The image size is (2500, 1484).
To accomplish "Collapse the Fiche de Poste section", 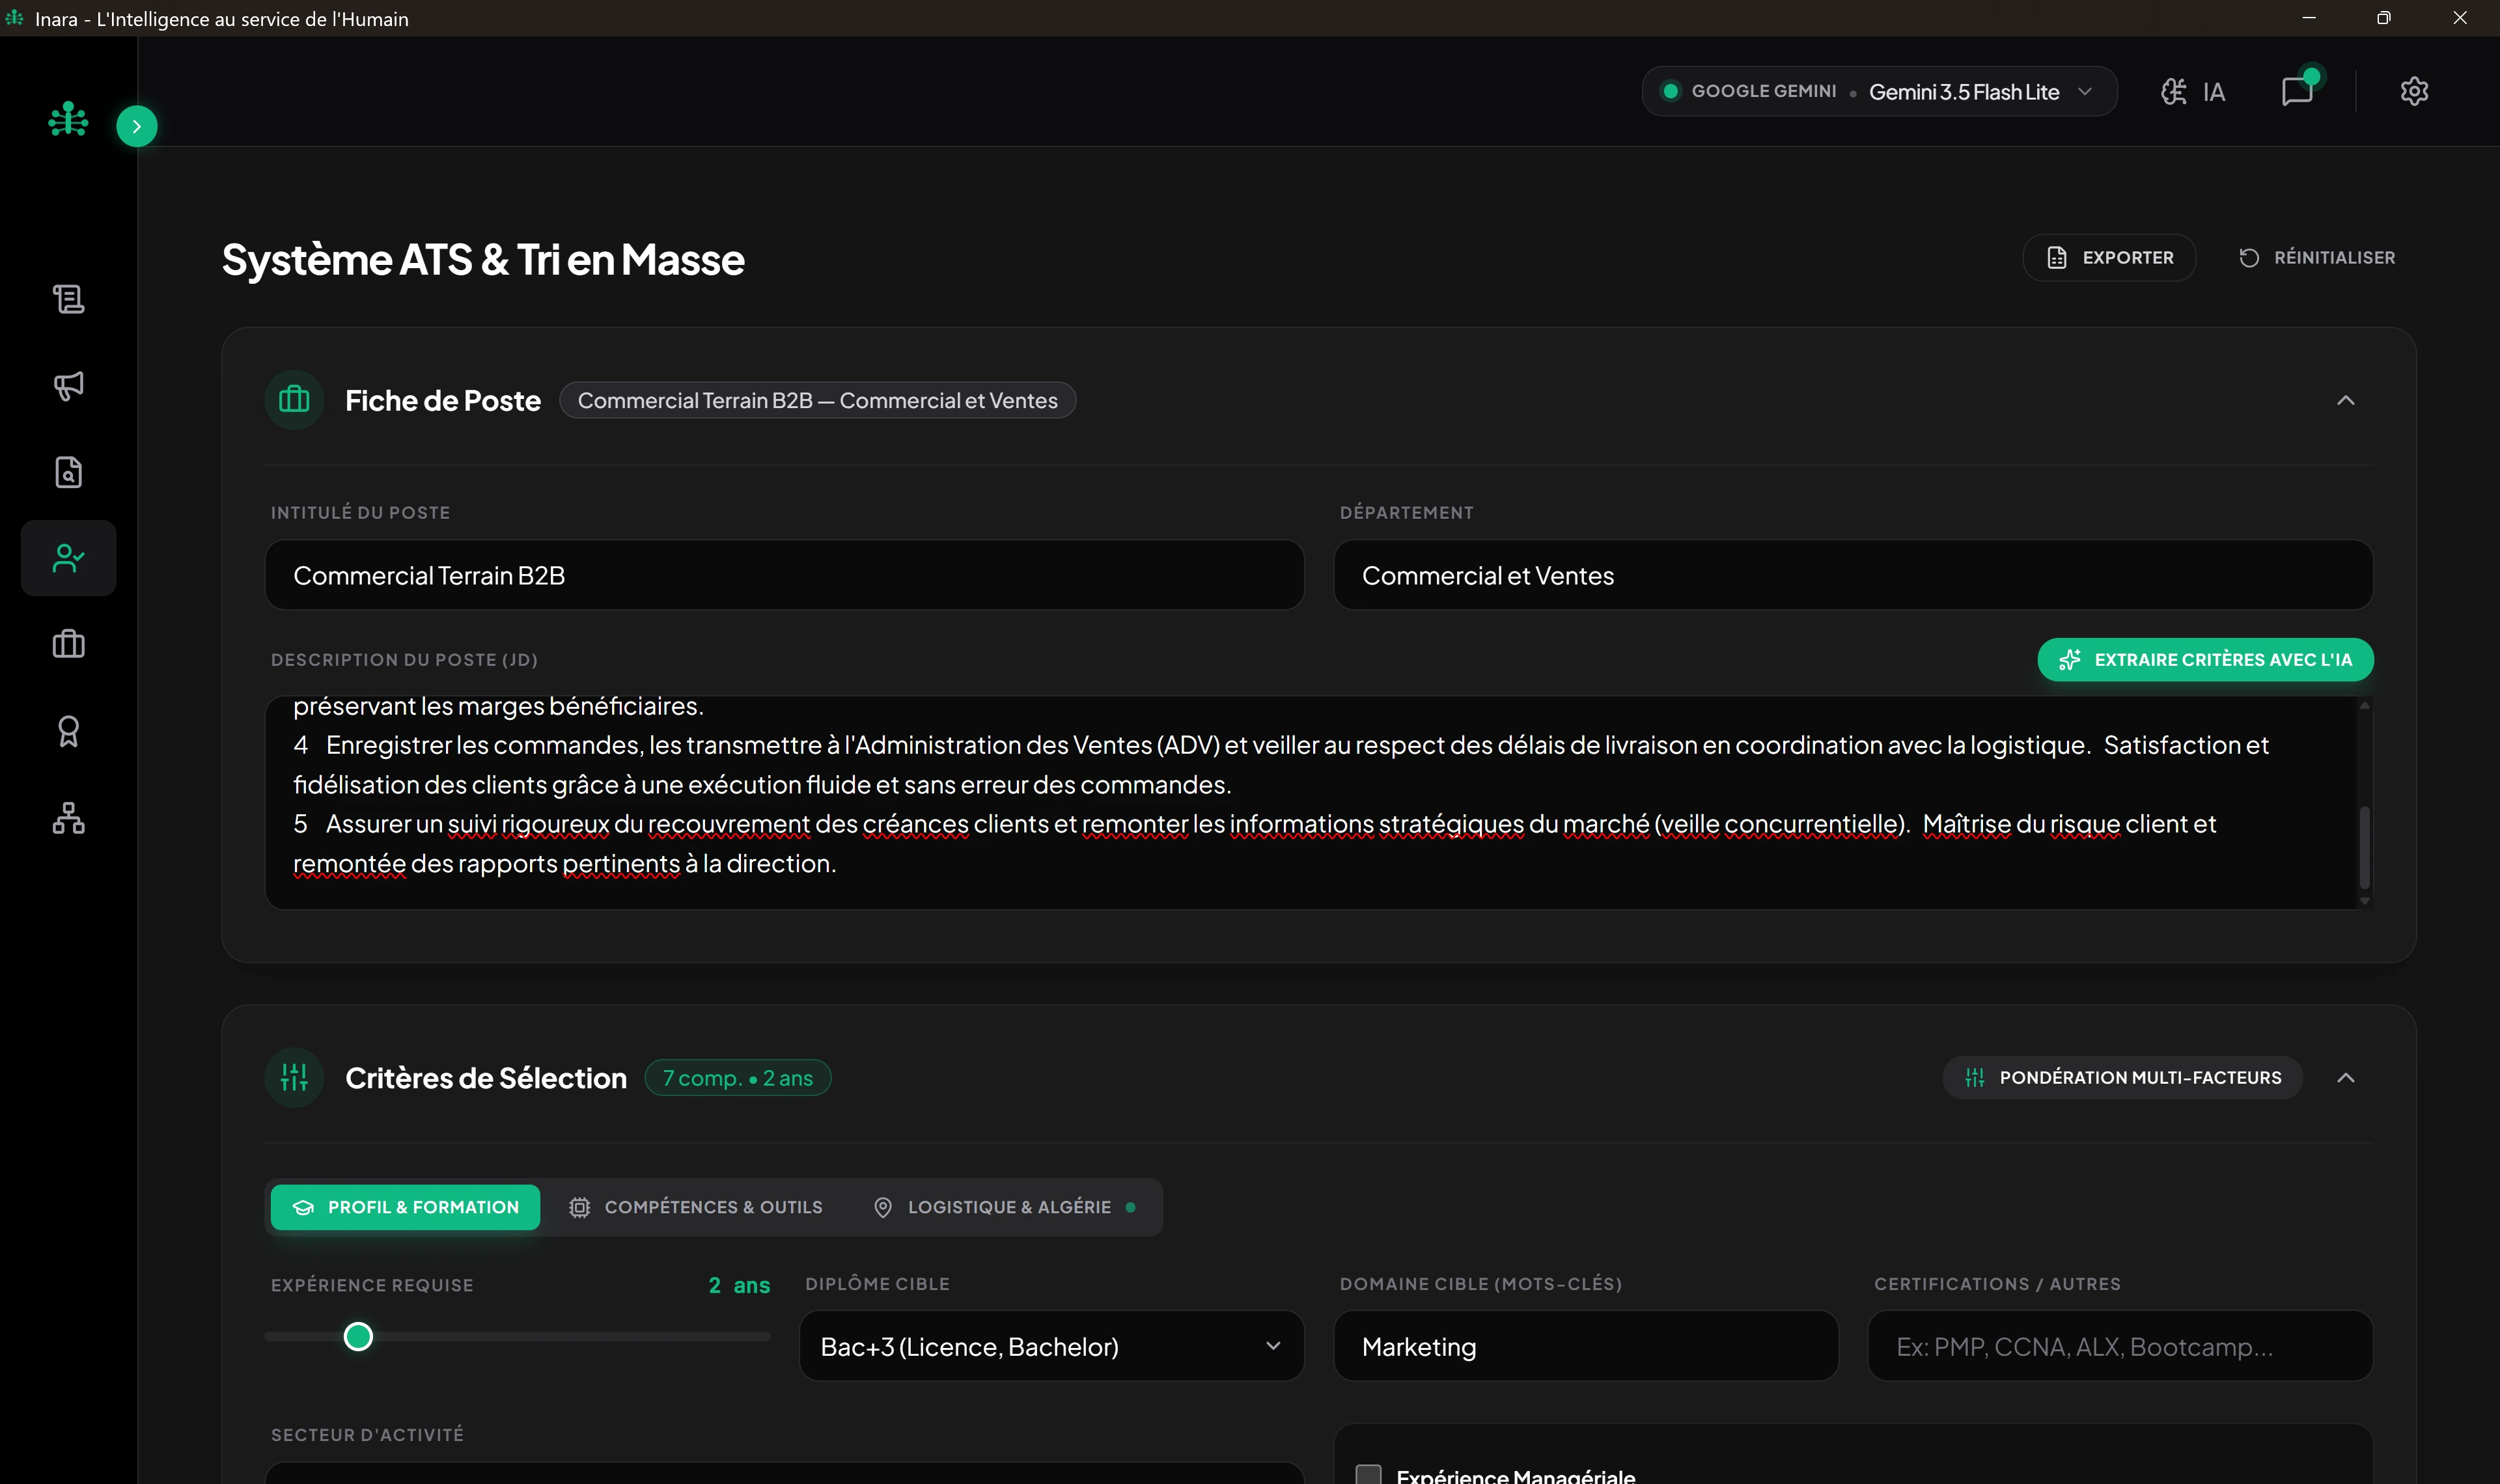I will 2346,400.
